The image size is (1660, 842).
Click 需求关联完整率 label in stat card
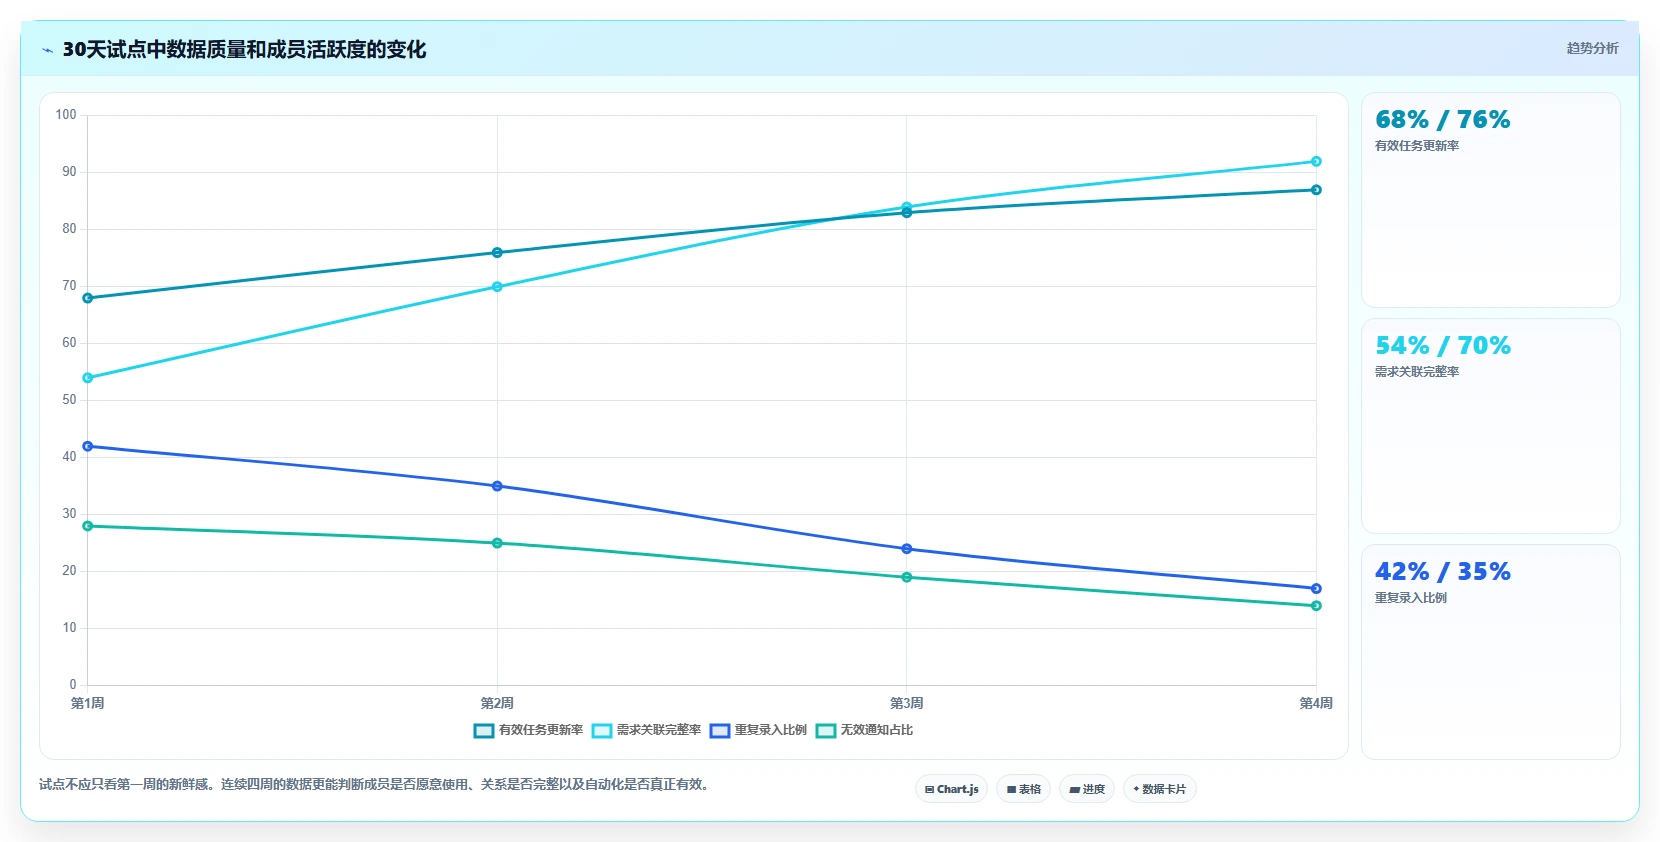pos(1417,372)
